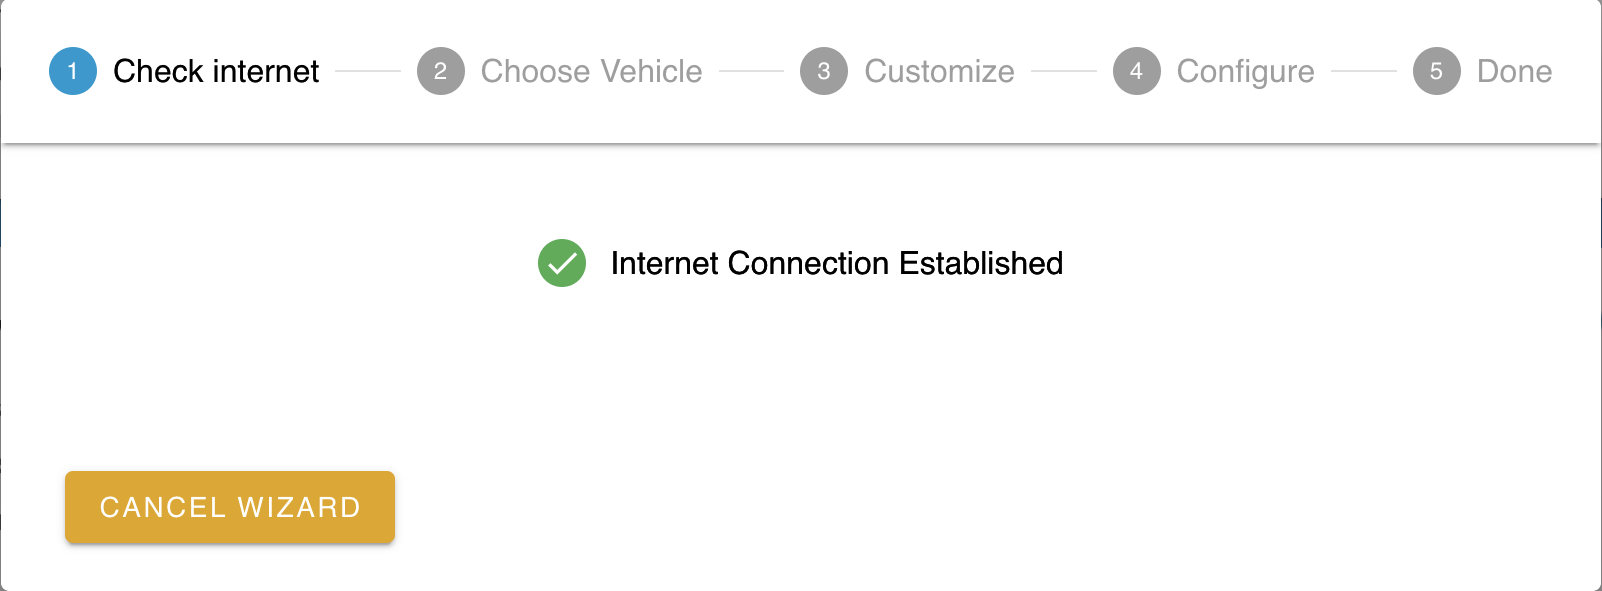Click connector line between steps 1 and 2

tap(368, 71)
